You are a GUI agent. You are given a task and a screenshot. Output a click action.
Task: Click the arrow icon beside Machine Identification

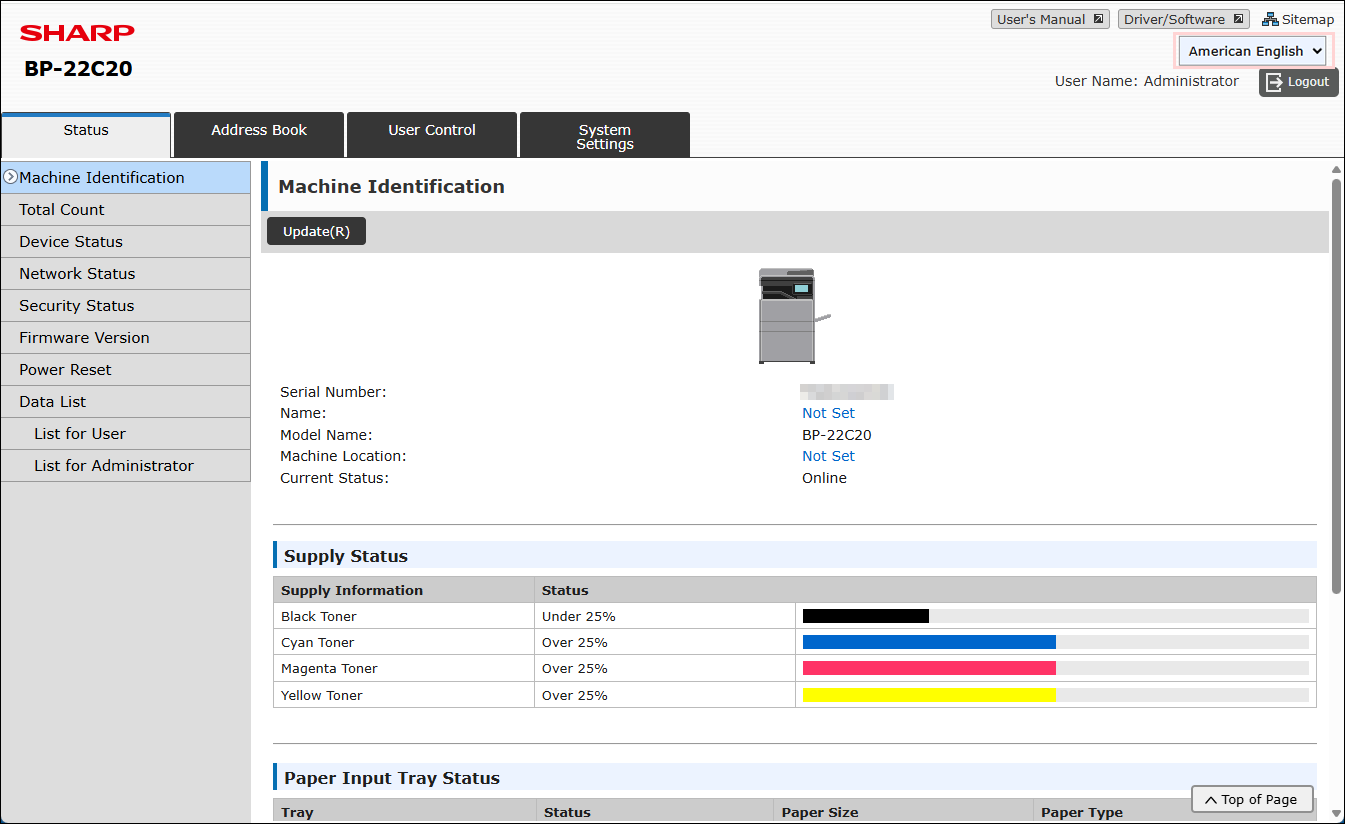[x=11, y=177]
